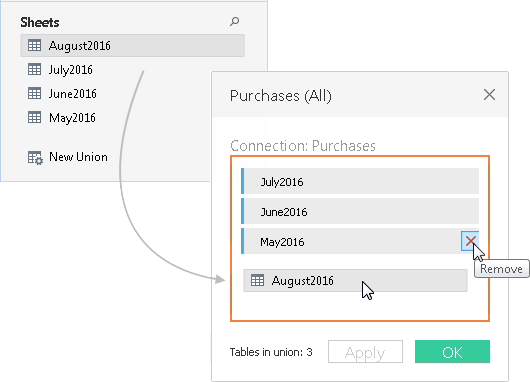The height and width of the screenshot is (382, 530).
Task: Select the May2016 sheet in Sheets pane
Action: click(72, 118)
